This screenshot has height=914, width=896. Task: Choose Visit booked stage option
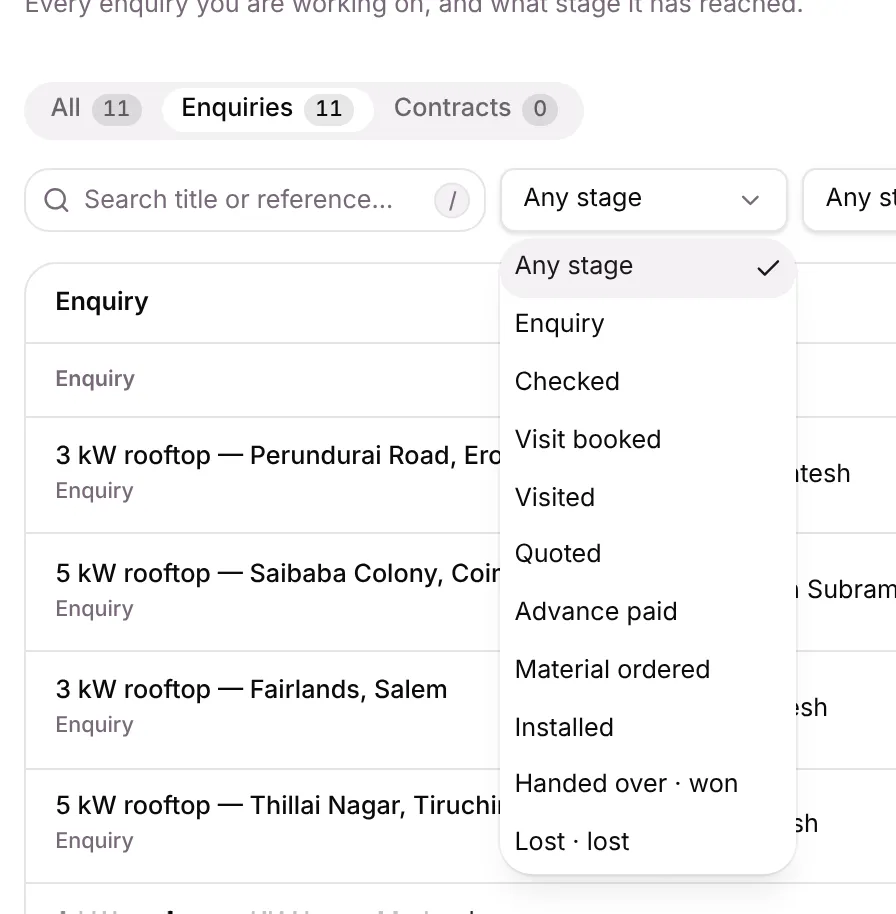tap(648, 440)
